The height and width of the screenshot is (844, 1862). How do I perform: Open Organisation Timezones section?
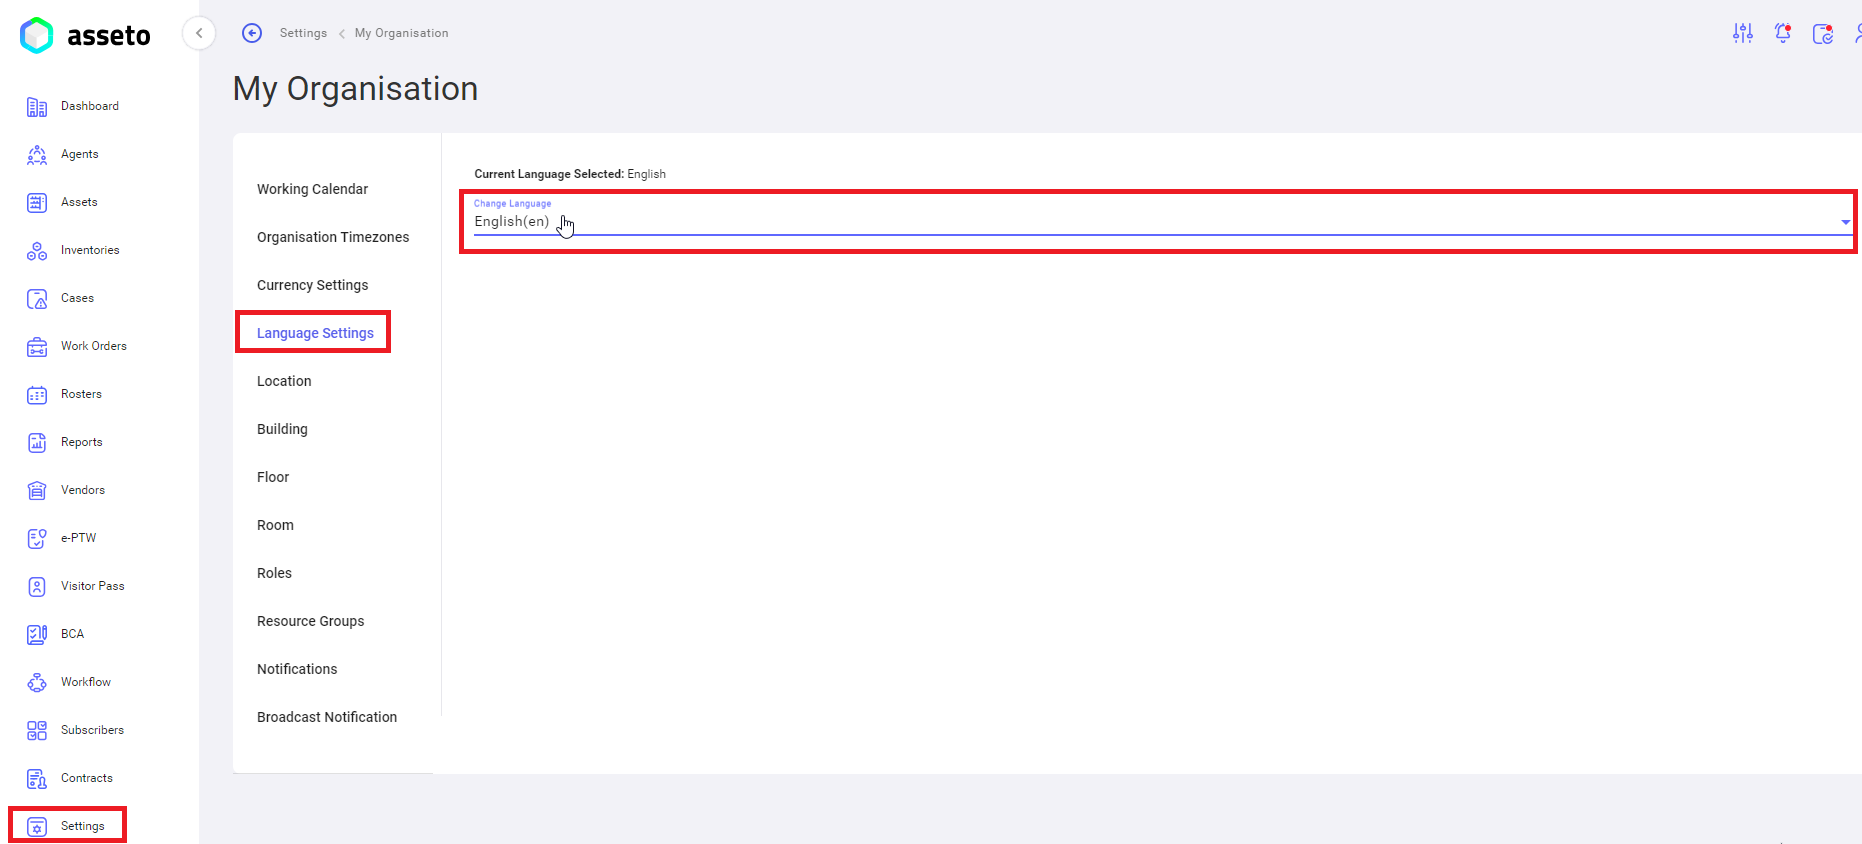tap(333, 237)
